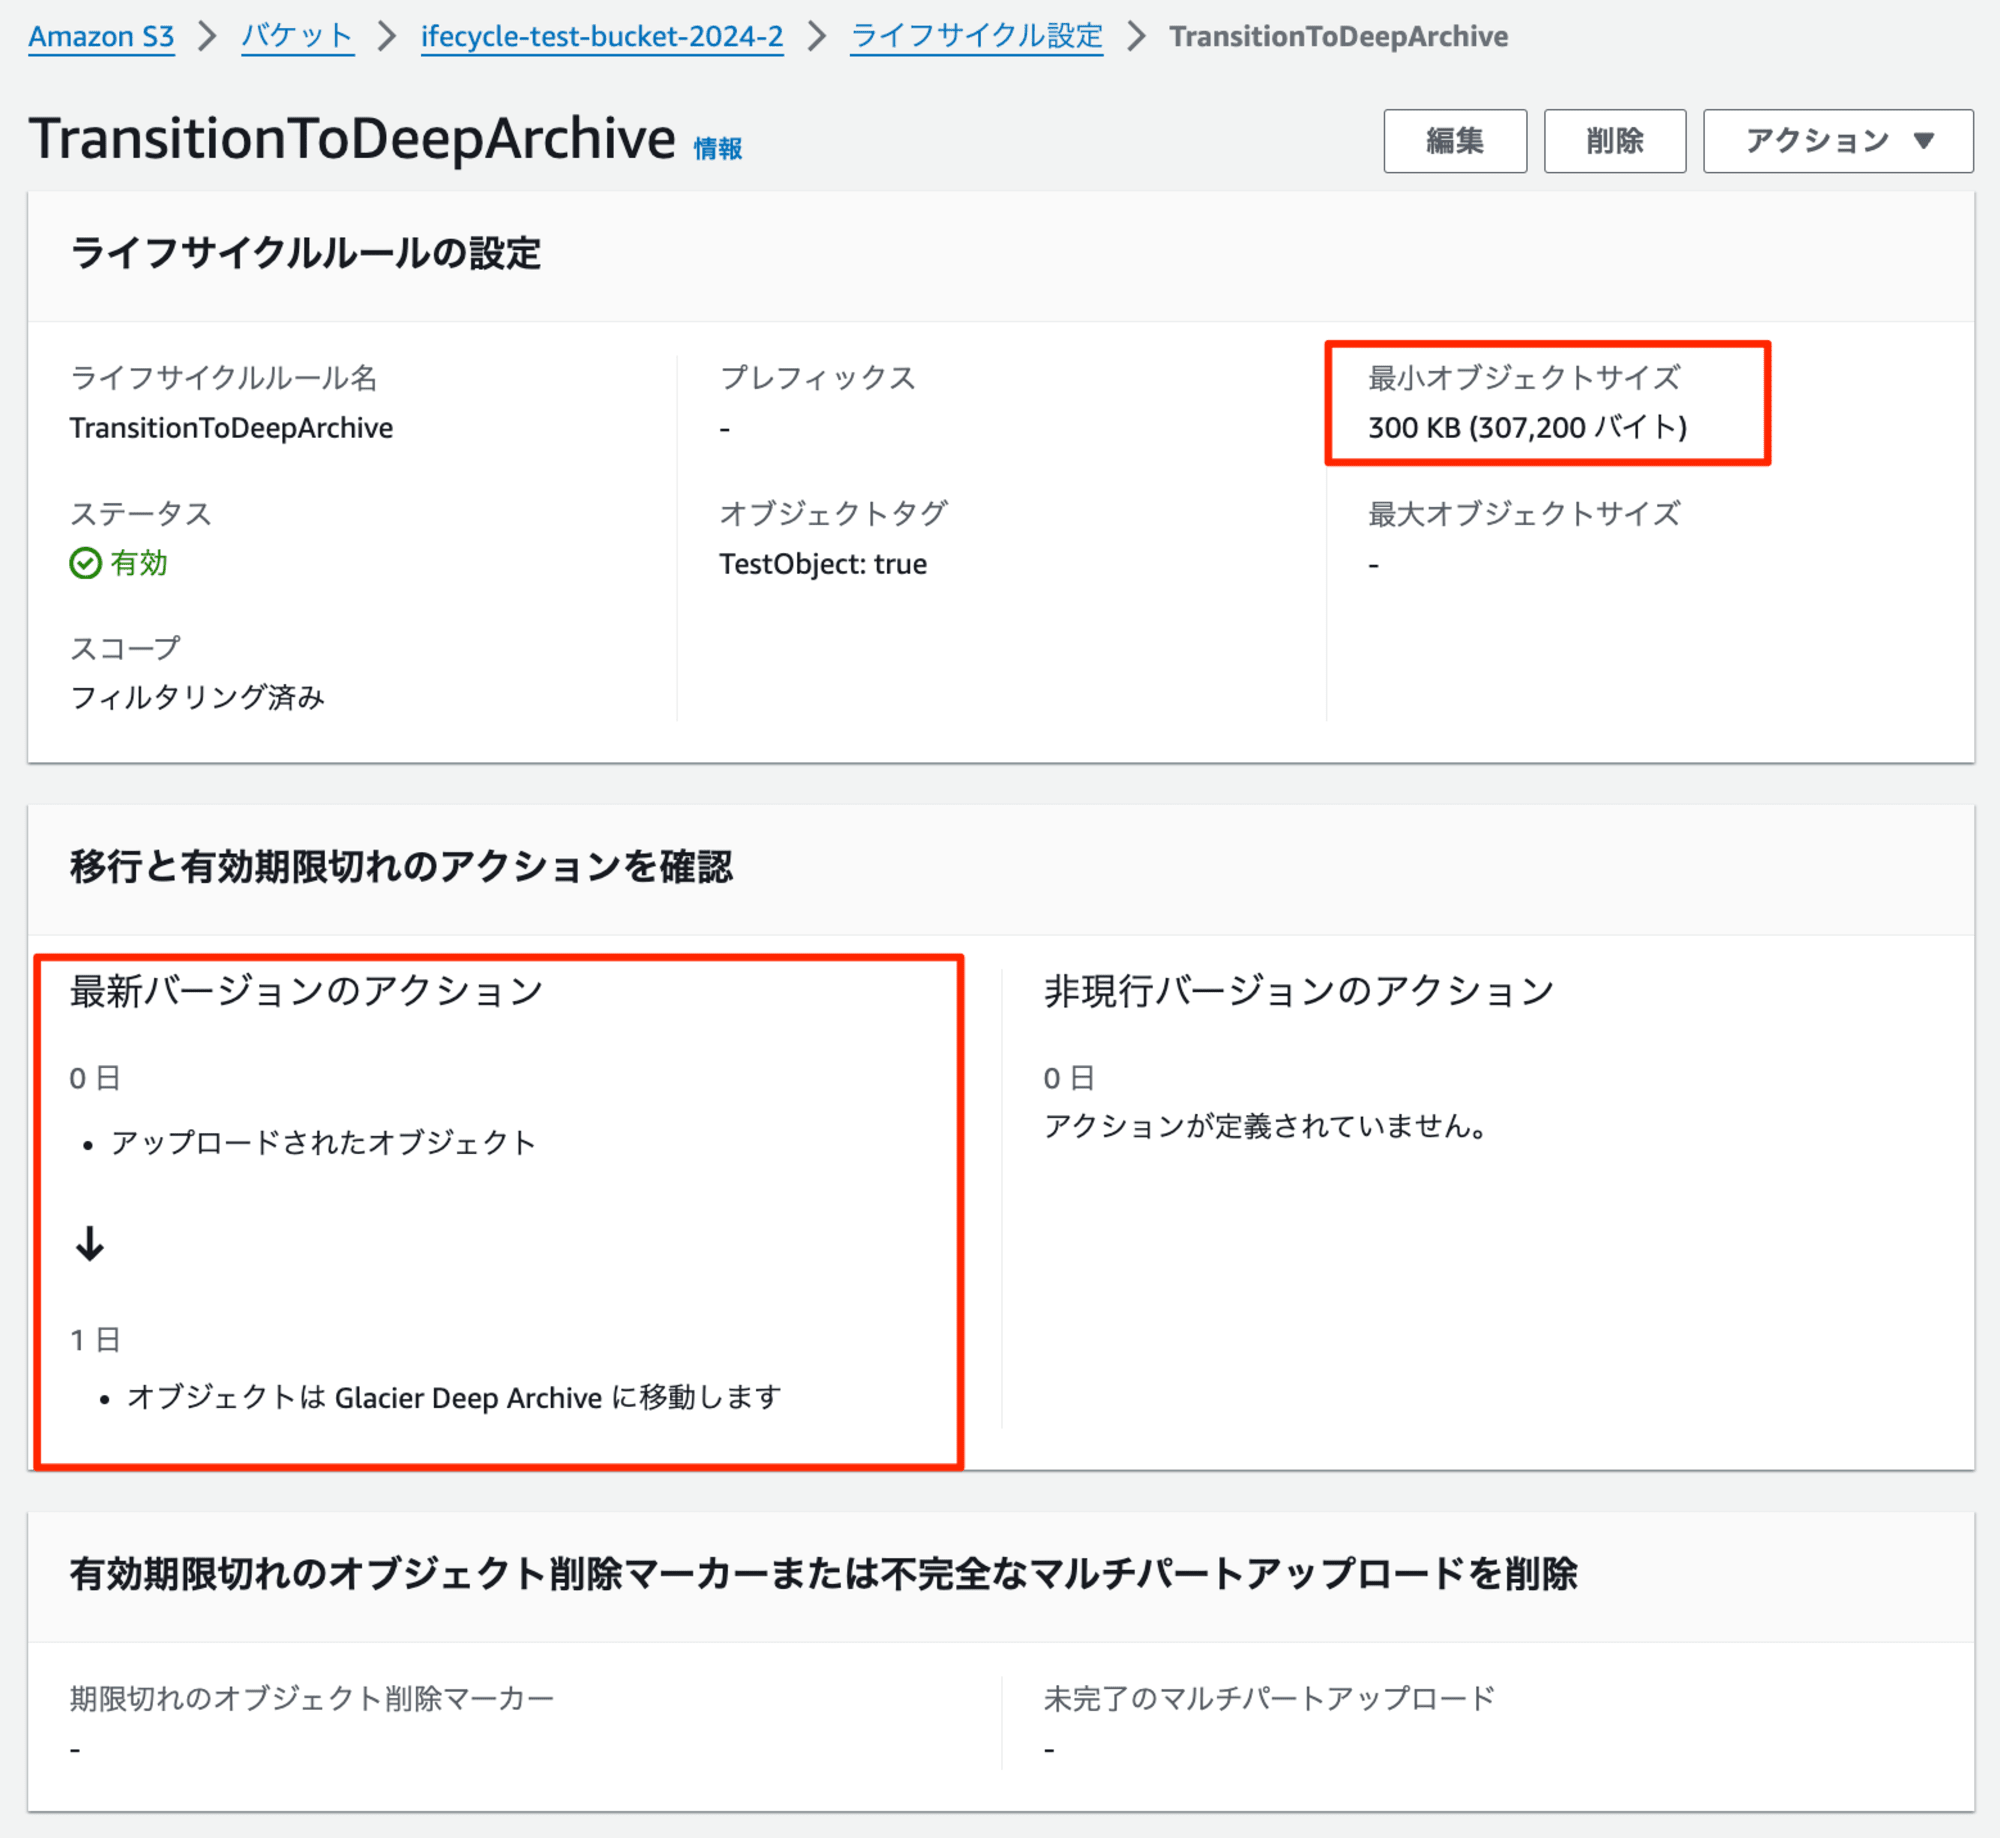
Task: Click the 未完了のマルチパートアップロード label
Action: 1269,1698
